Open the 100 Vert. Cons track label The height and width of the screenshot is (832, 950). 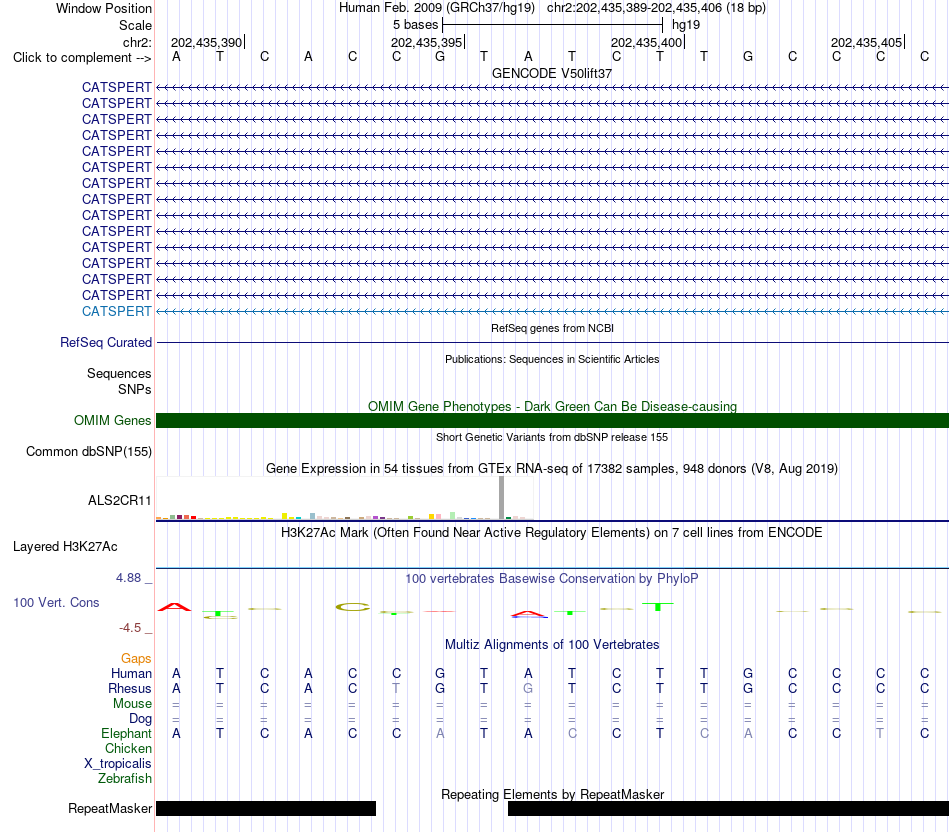click(56, 602)
